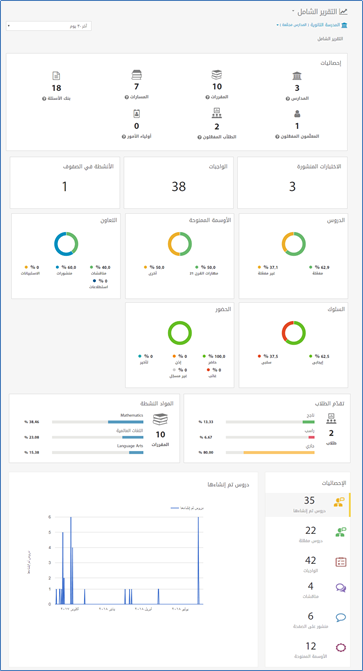The image size is (363, 671).
Task: Open the آخر ٣٠ يوم date range dropdown
Action: tap(49, 26)
